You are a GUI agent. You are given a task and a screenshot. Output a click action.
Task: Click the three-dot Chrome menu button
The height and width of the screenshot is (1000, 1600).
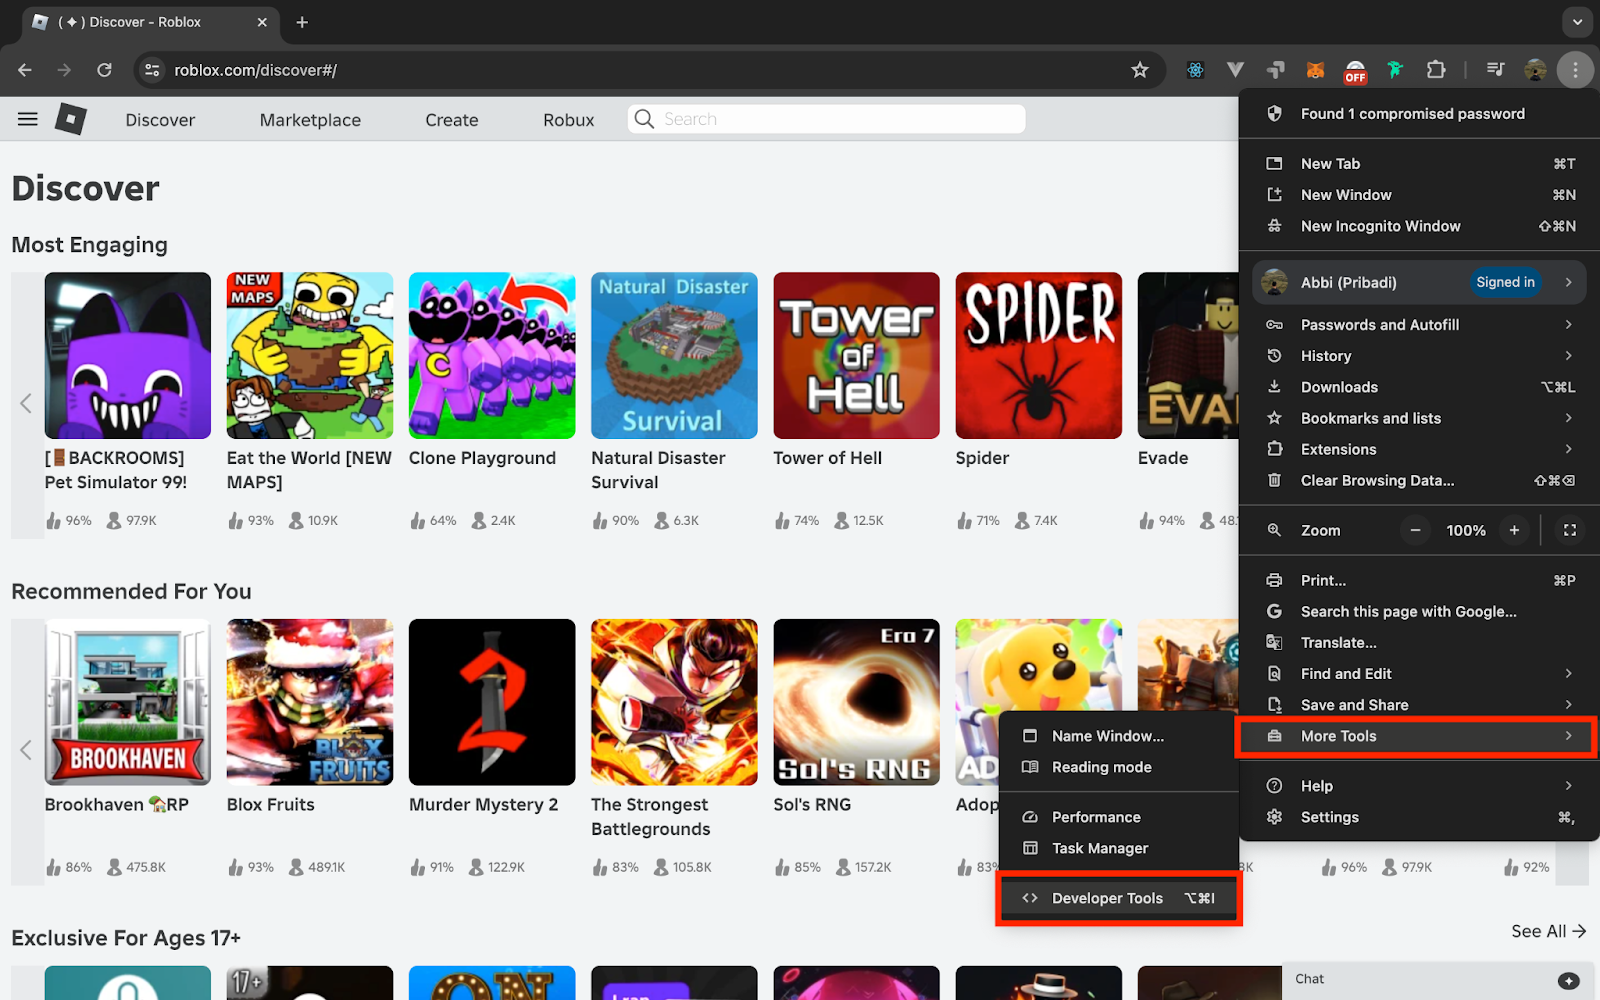click(1575, 70)
